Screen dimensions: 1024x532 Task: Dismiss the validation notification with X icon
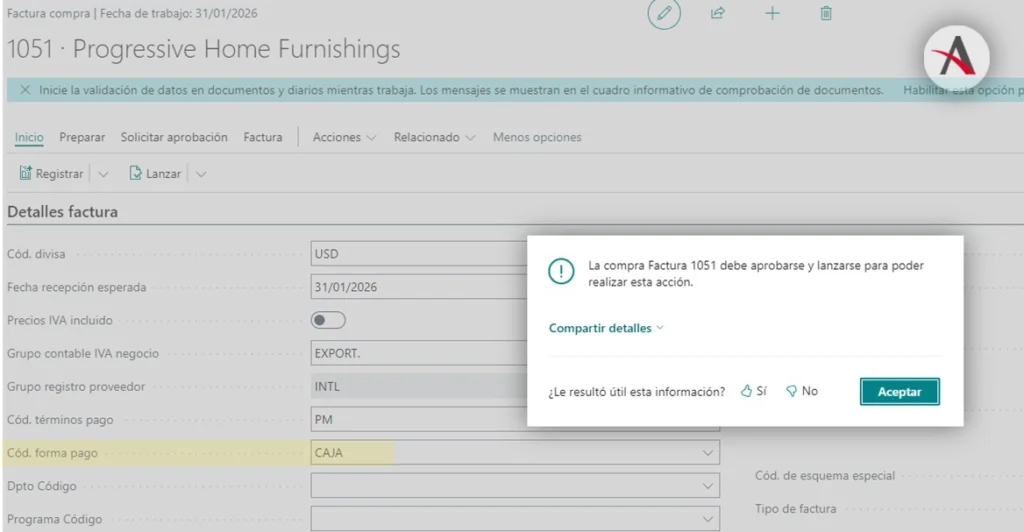coord(25,90)
